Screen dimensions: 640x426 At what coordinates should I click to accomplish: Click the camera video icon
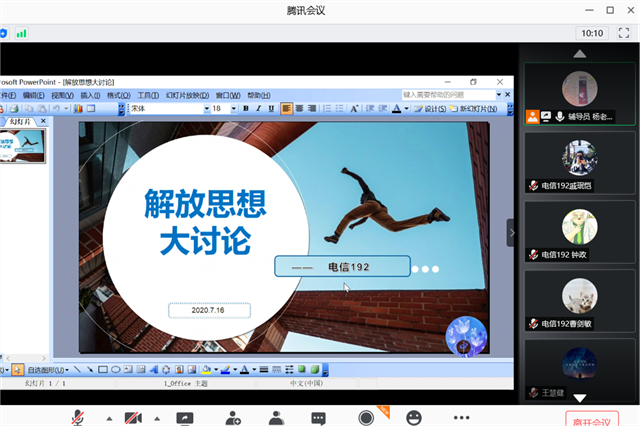point(132,417)
